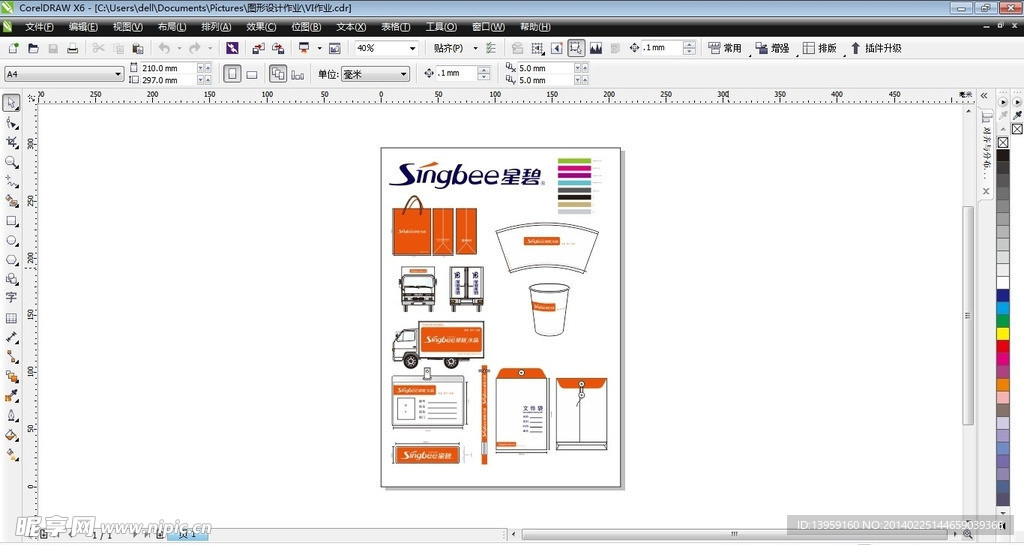The image size is (1024, 545).
Task: Pick the yellow swatch in color palette
Action: [1003, 333]
